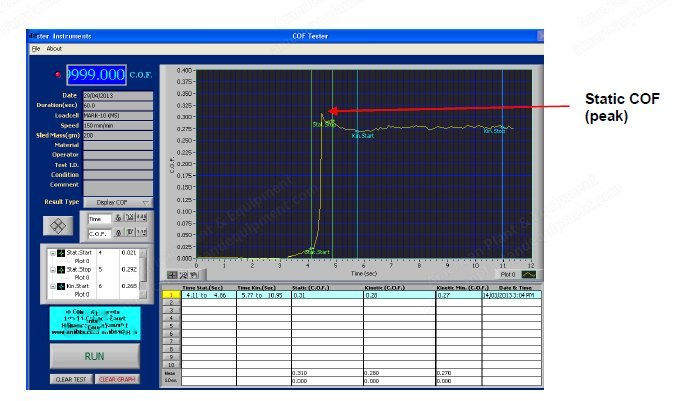Click the Duration(sec) field
Image resolution: width=673 pixels, height=401 pixels.
point(118,106)
